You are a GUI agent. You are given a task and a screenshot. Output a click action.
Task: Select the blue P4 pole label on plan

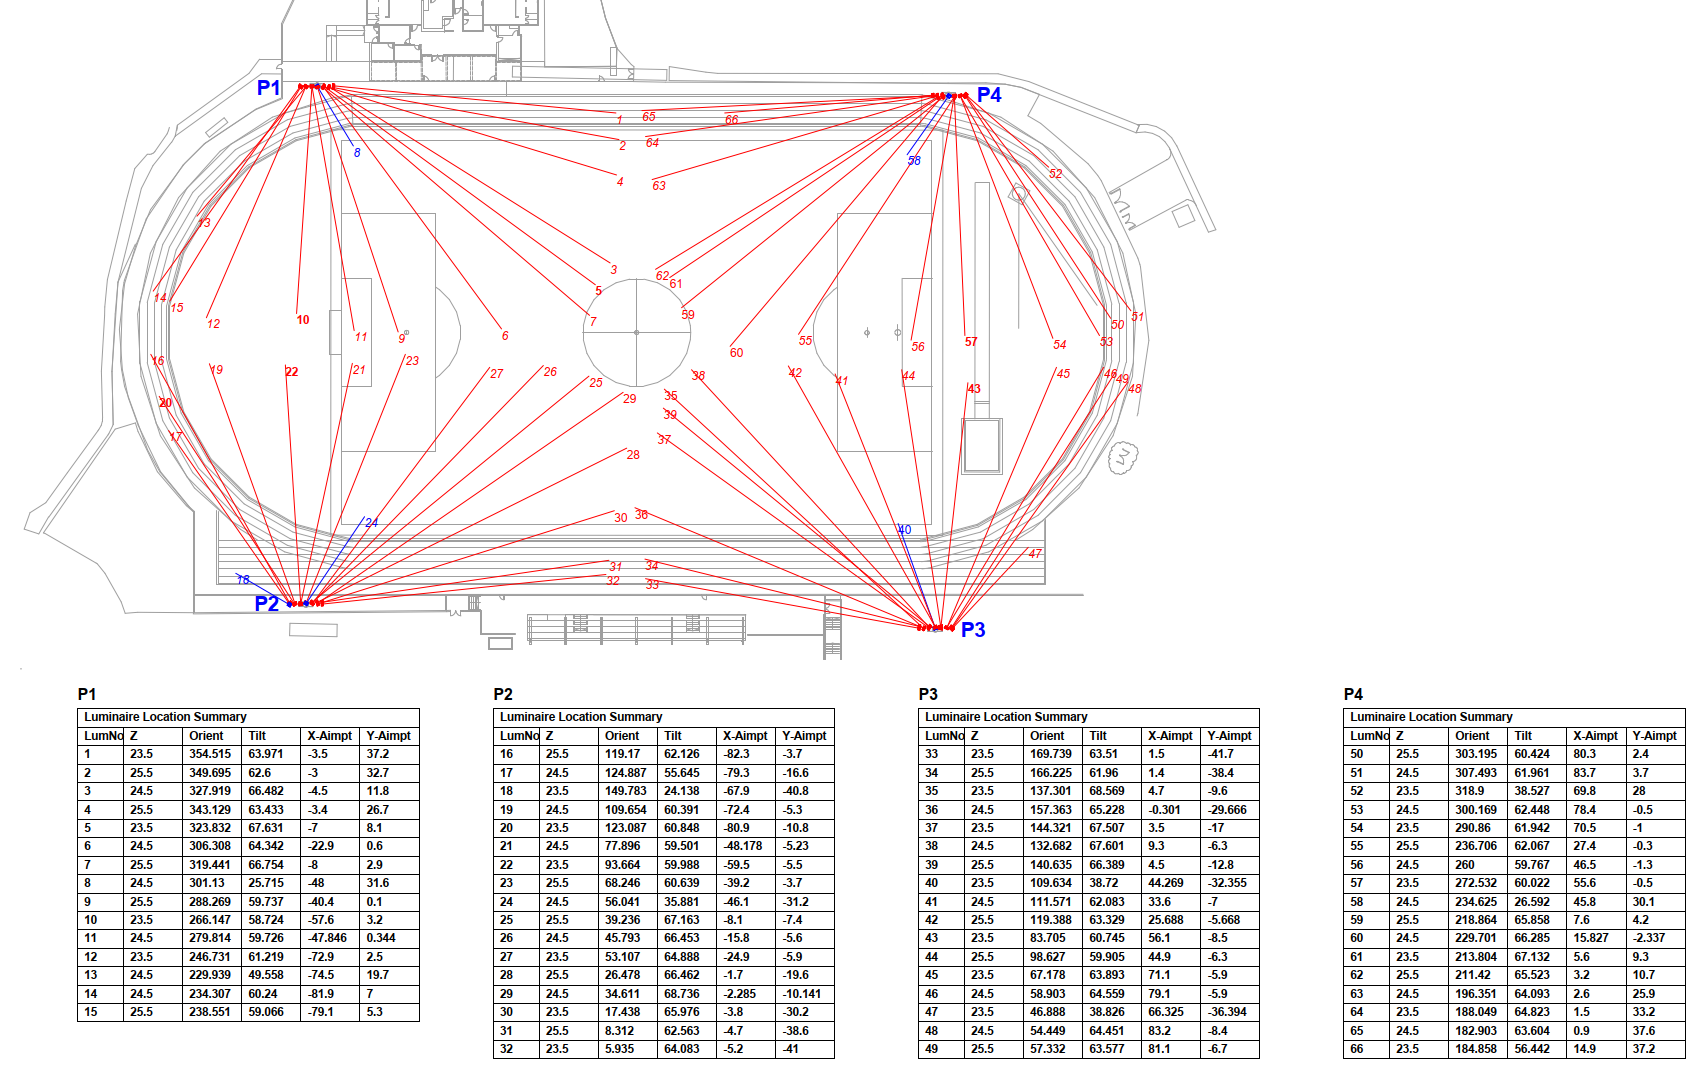[x=989, y=95]
